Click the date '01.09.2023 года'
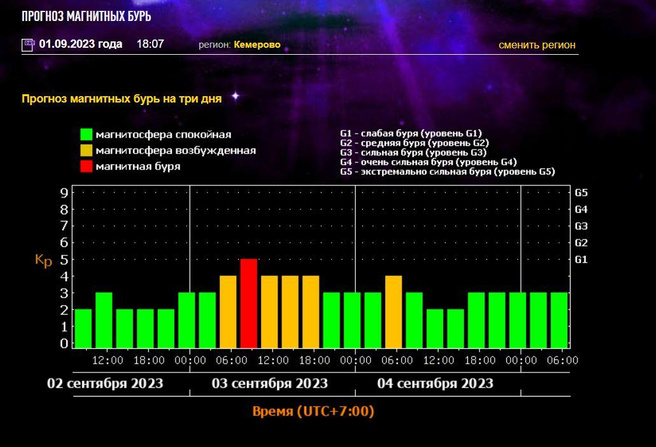This screenshot has height=447, width=656. pyautogui.click(x=81, y=44)
